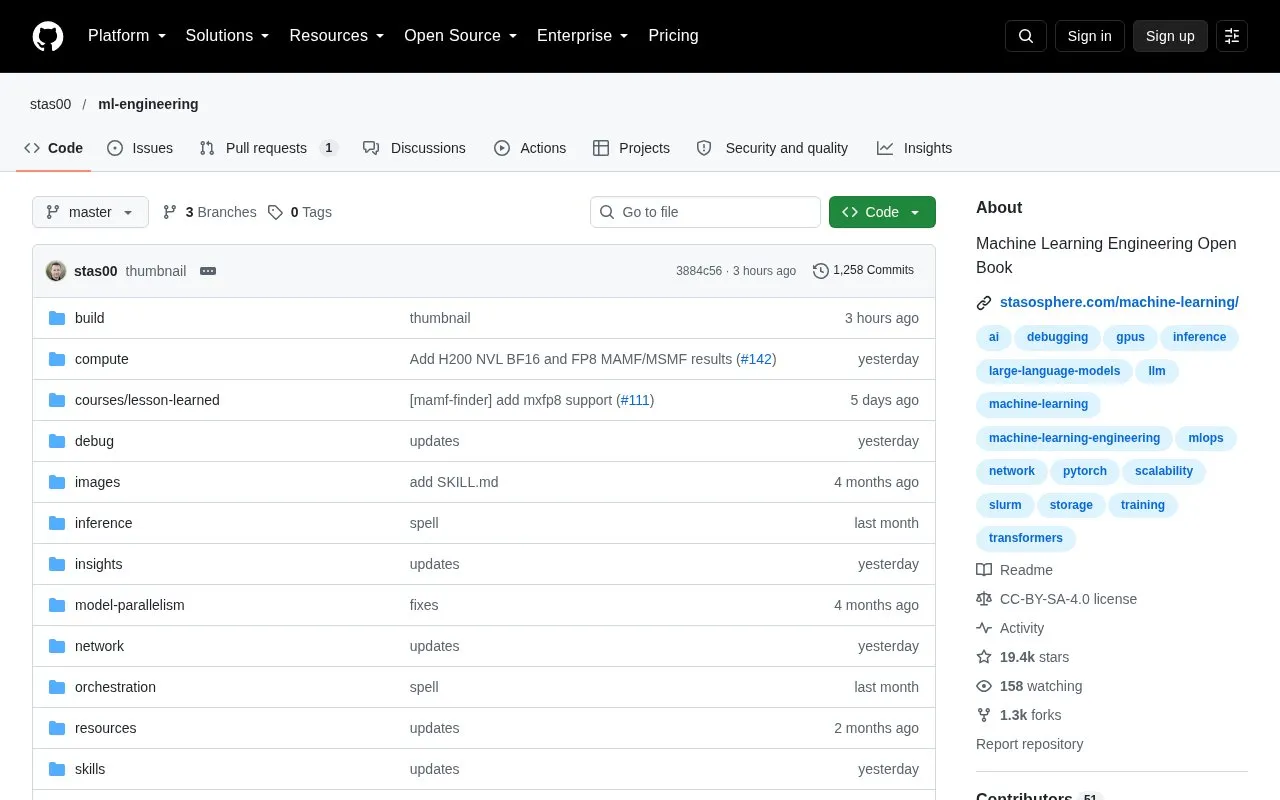
Task: Click the Sign up button
Action: [1170, 36]
